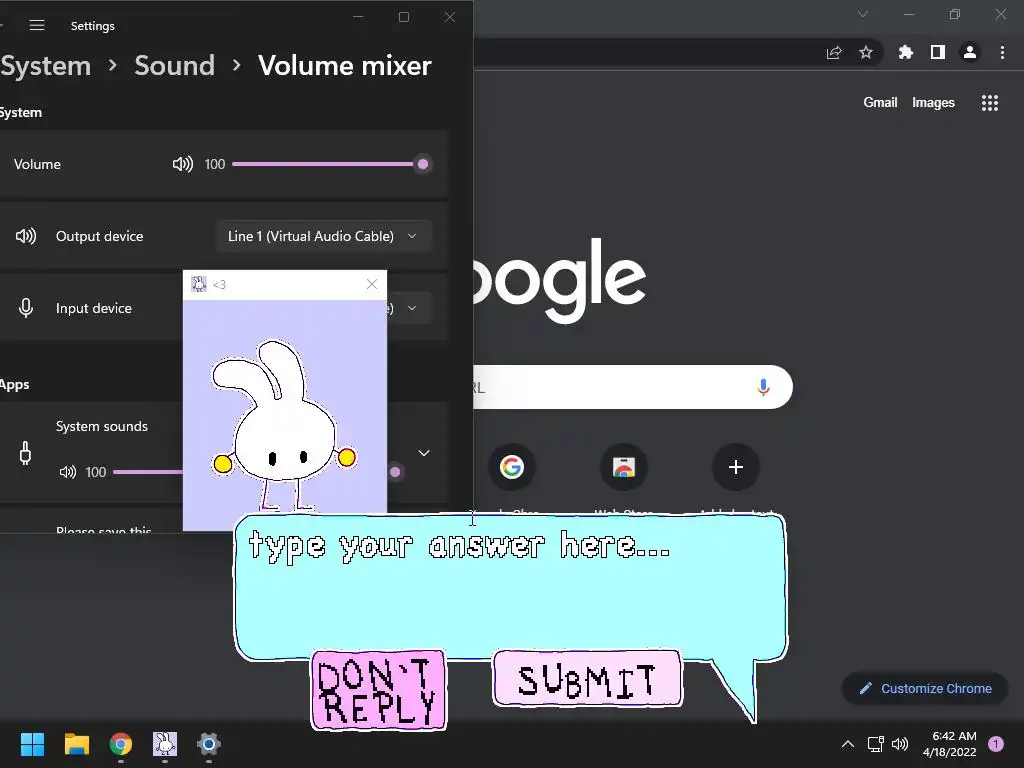Click the bunny character image

285,424
